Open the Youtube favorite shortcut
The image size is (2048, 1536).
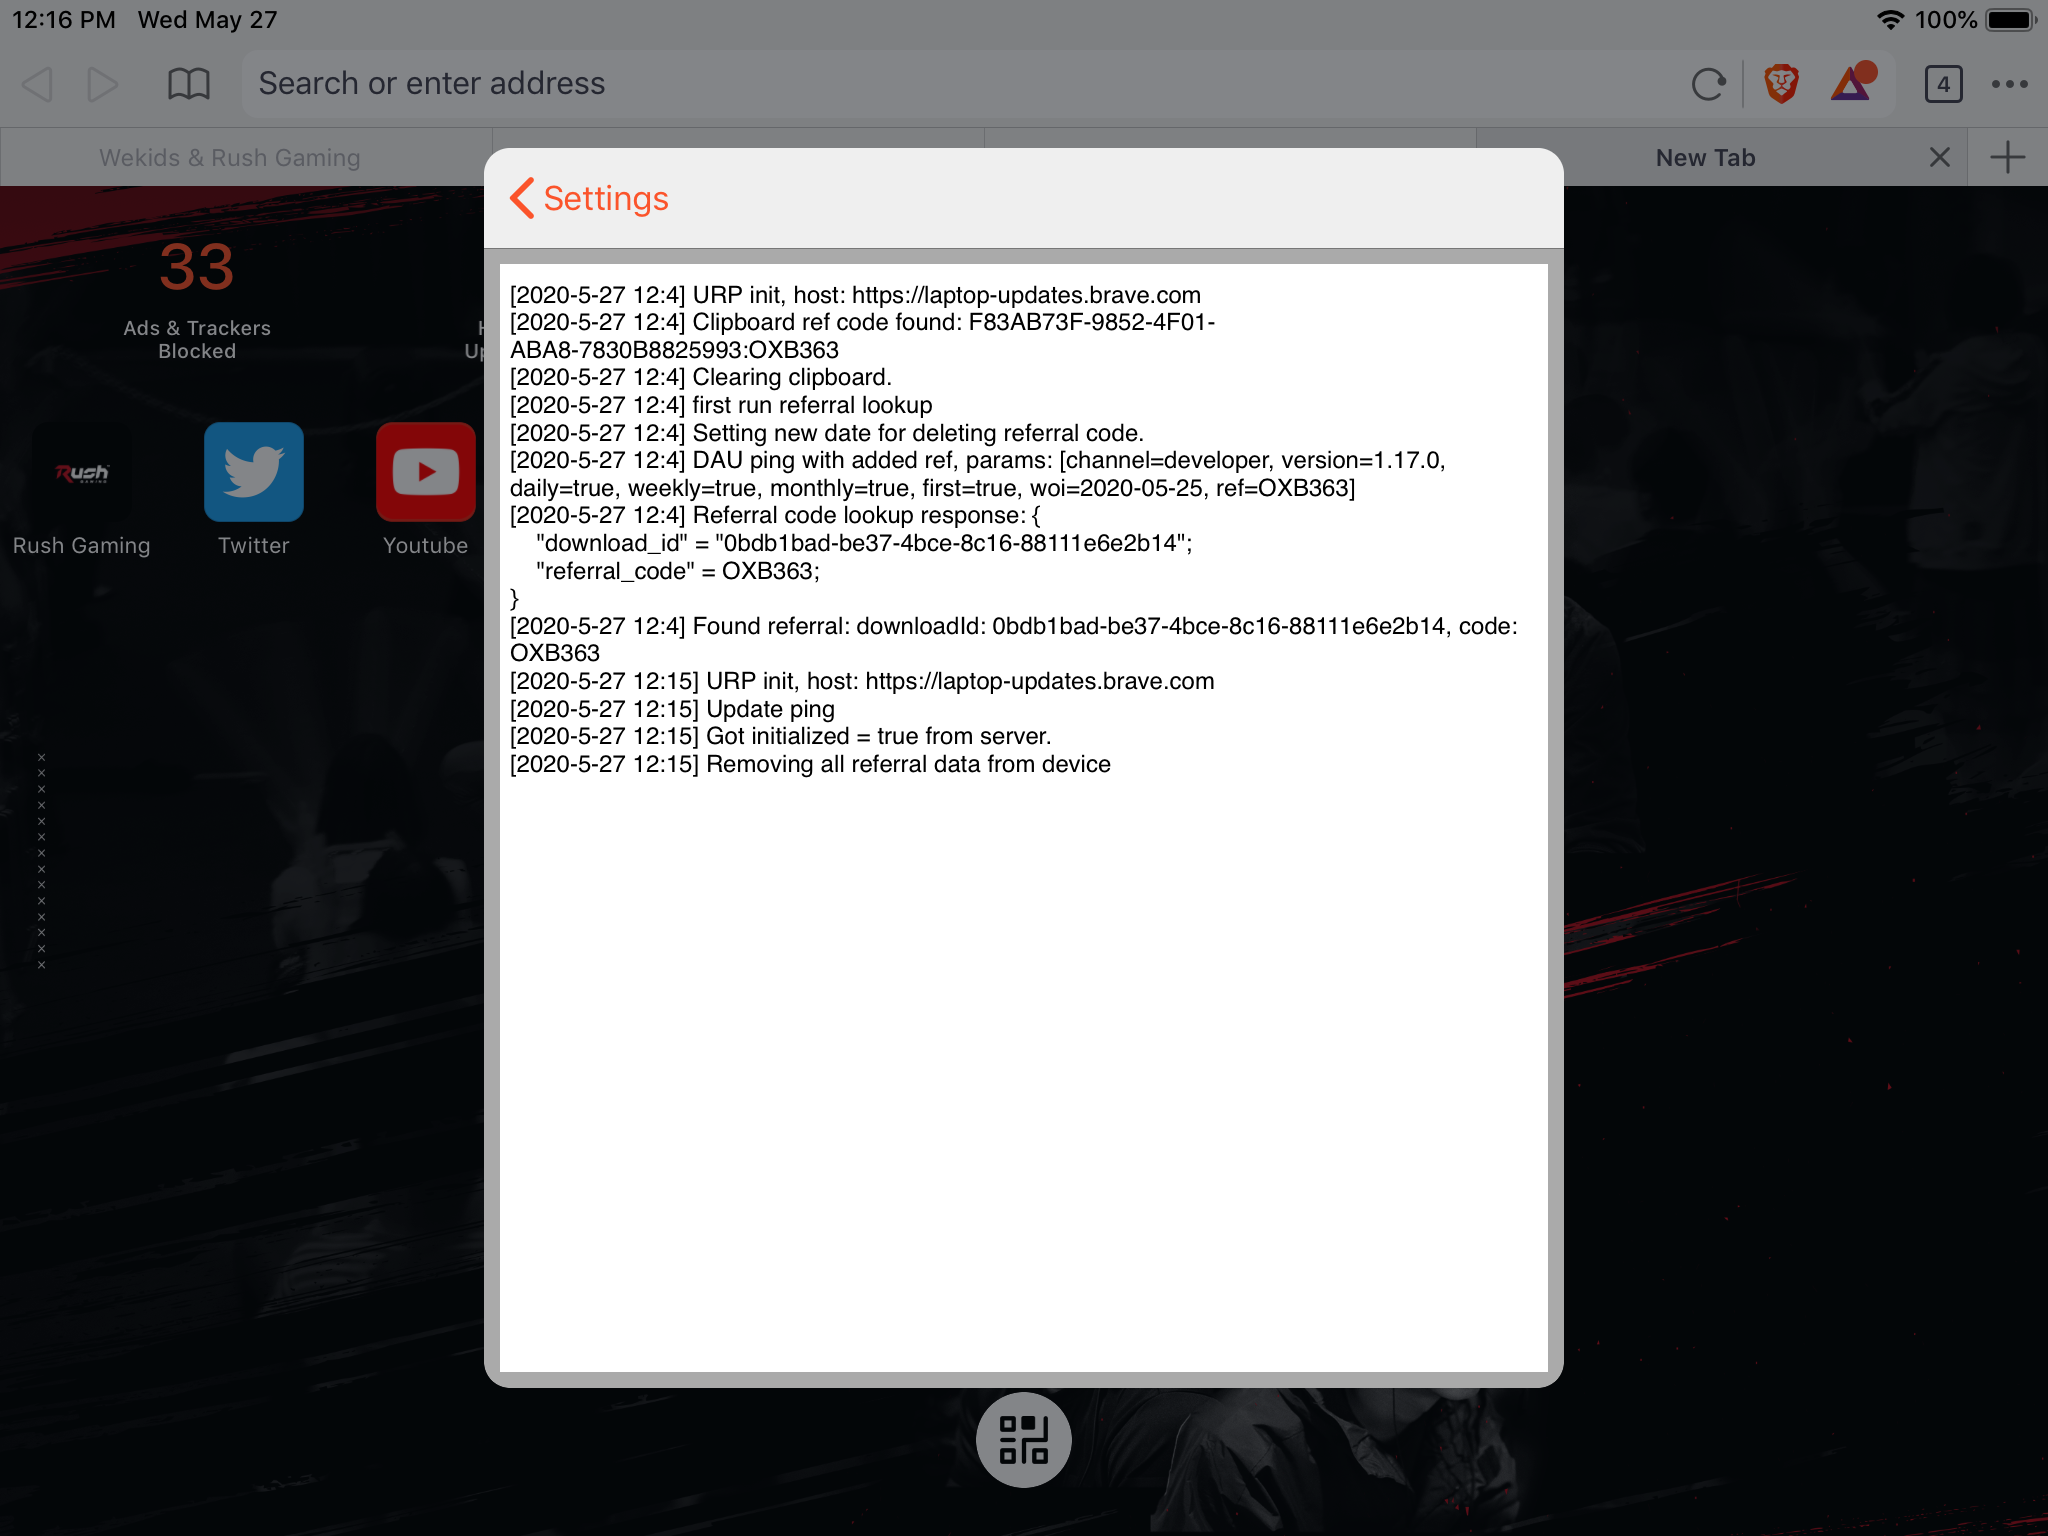(426, 472)
